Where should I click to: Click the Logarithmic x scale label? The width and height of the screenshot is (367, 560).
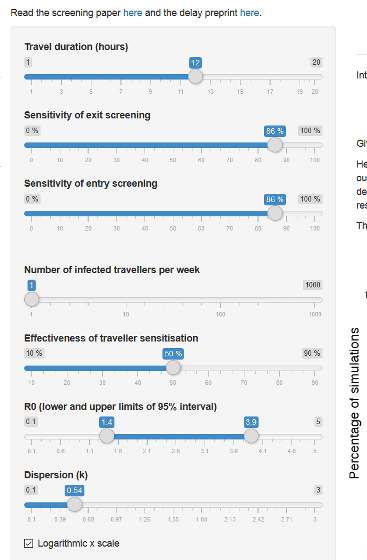tap(79, 544)
